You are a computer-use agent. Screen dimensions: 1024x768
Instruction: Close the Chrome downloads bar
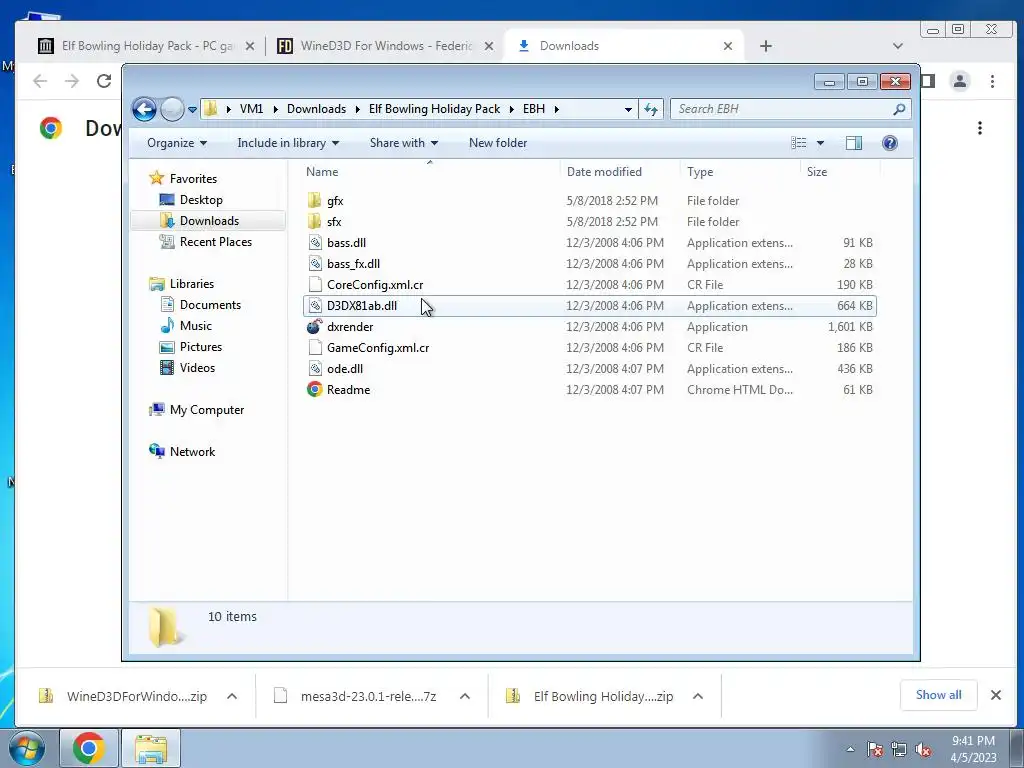[x=996, y=695]
